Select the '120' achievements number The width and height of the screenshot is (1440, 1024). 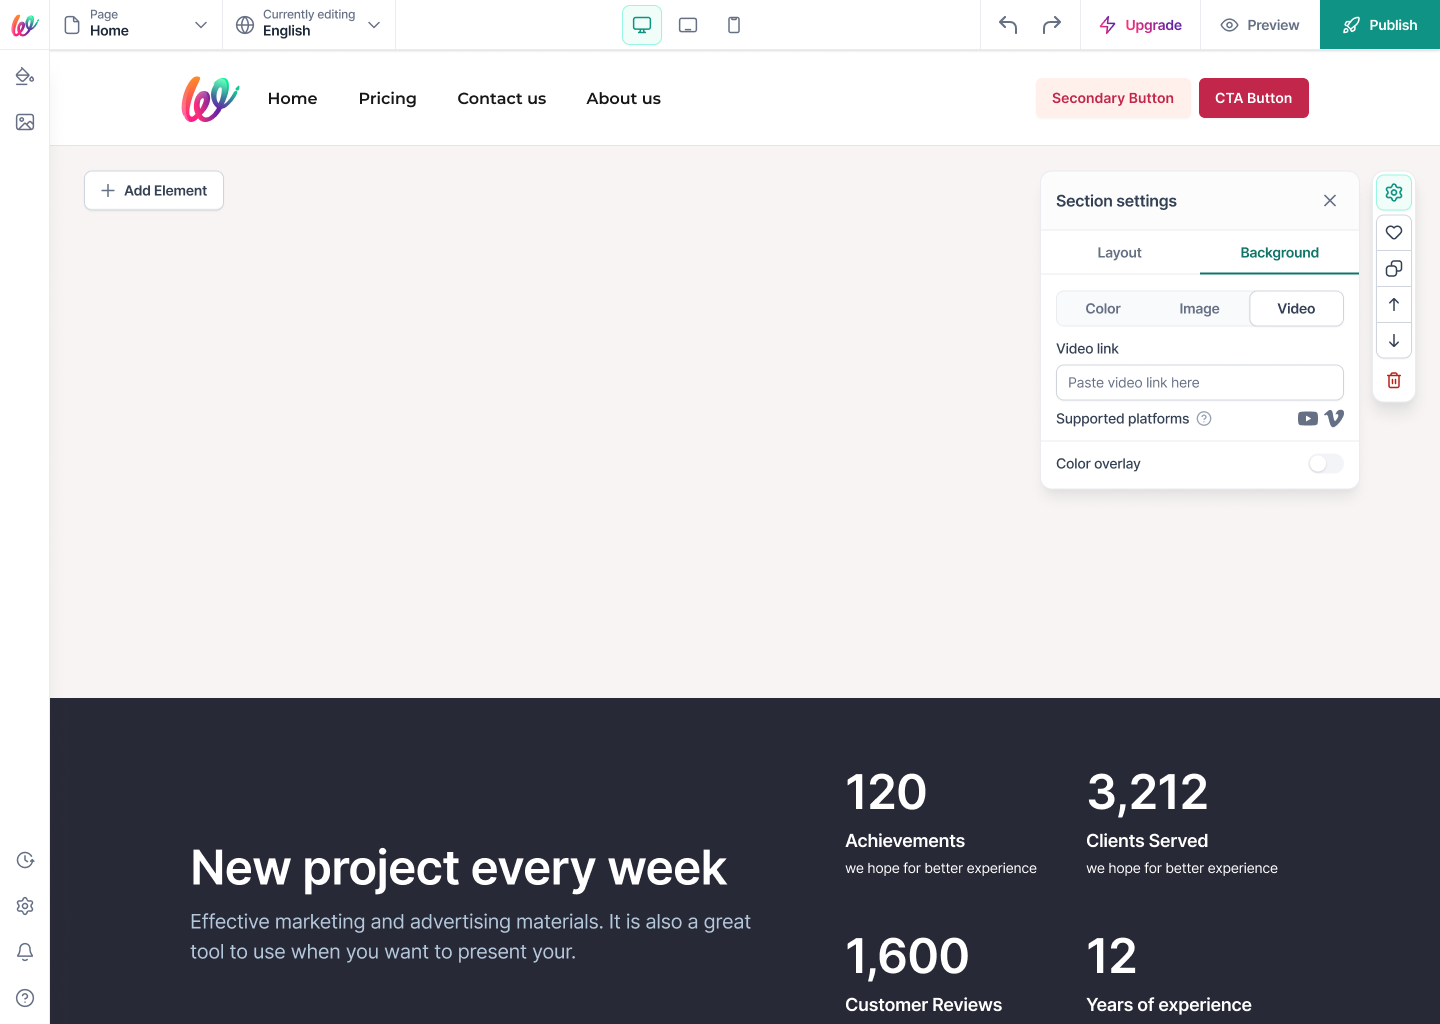pos(886,793)
